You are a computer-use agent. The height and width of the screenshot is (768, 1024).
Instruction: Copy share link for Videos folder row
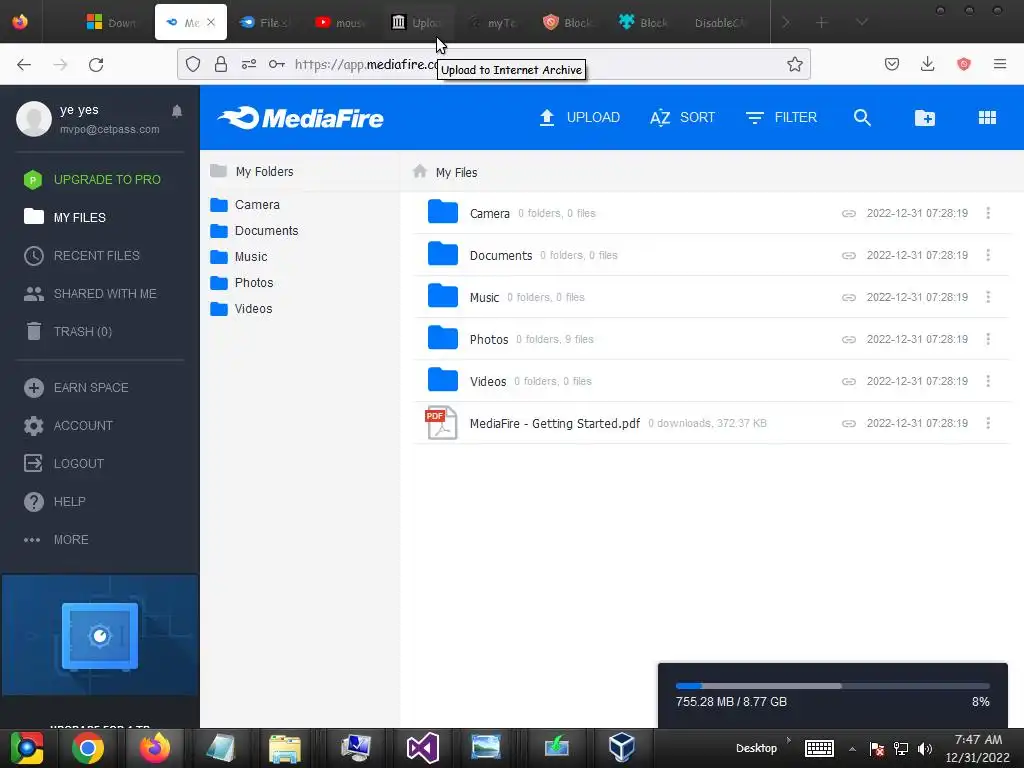(x=848, y=381)
